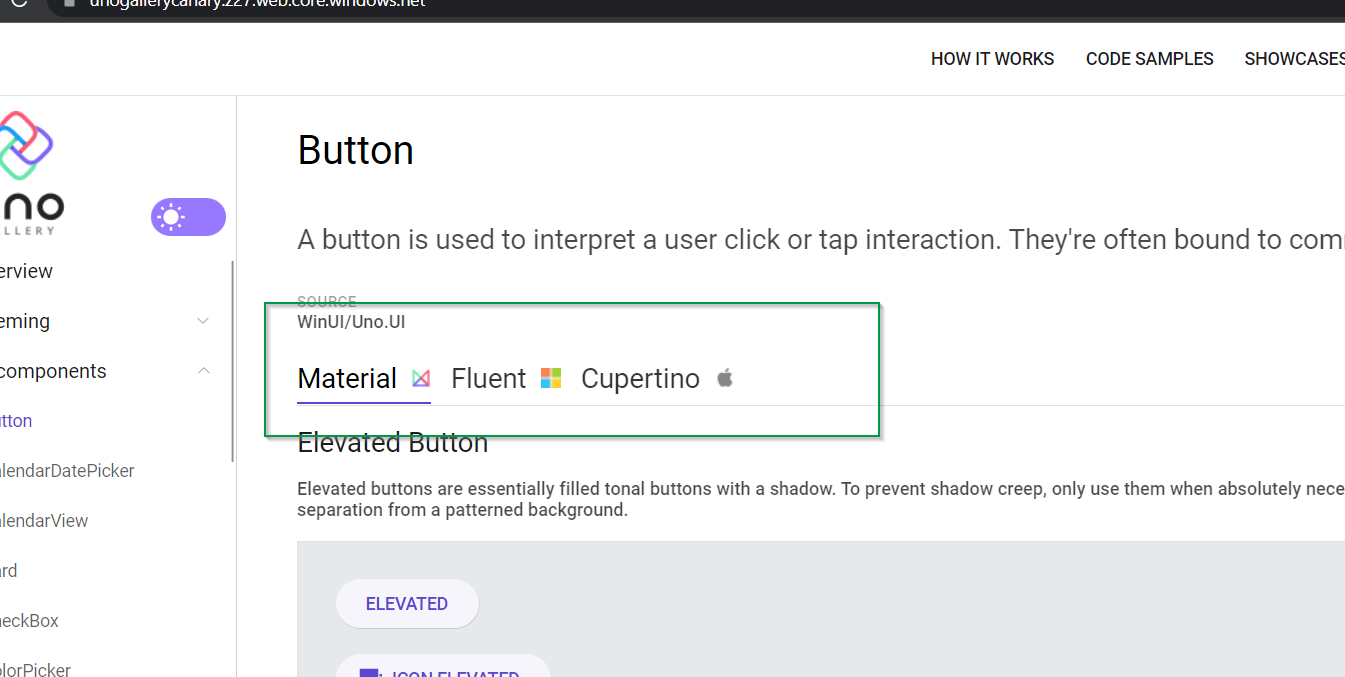Click the colorful Fluent squares icon
This screenshot has width=1345, height=677.
(550, 377)
